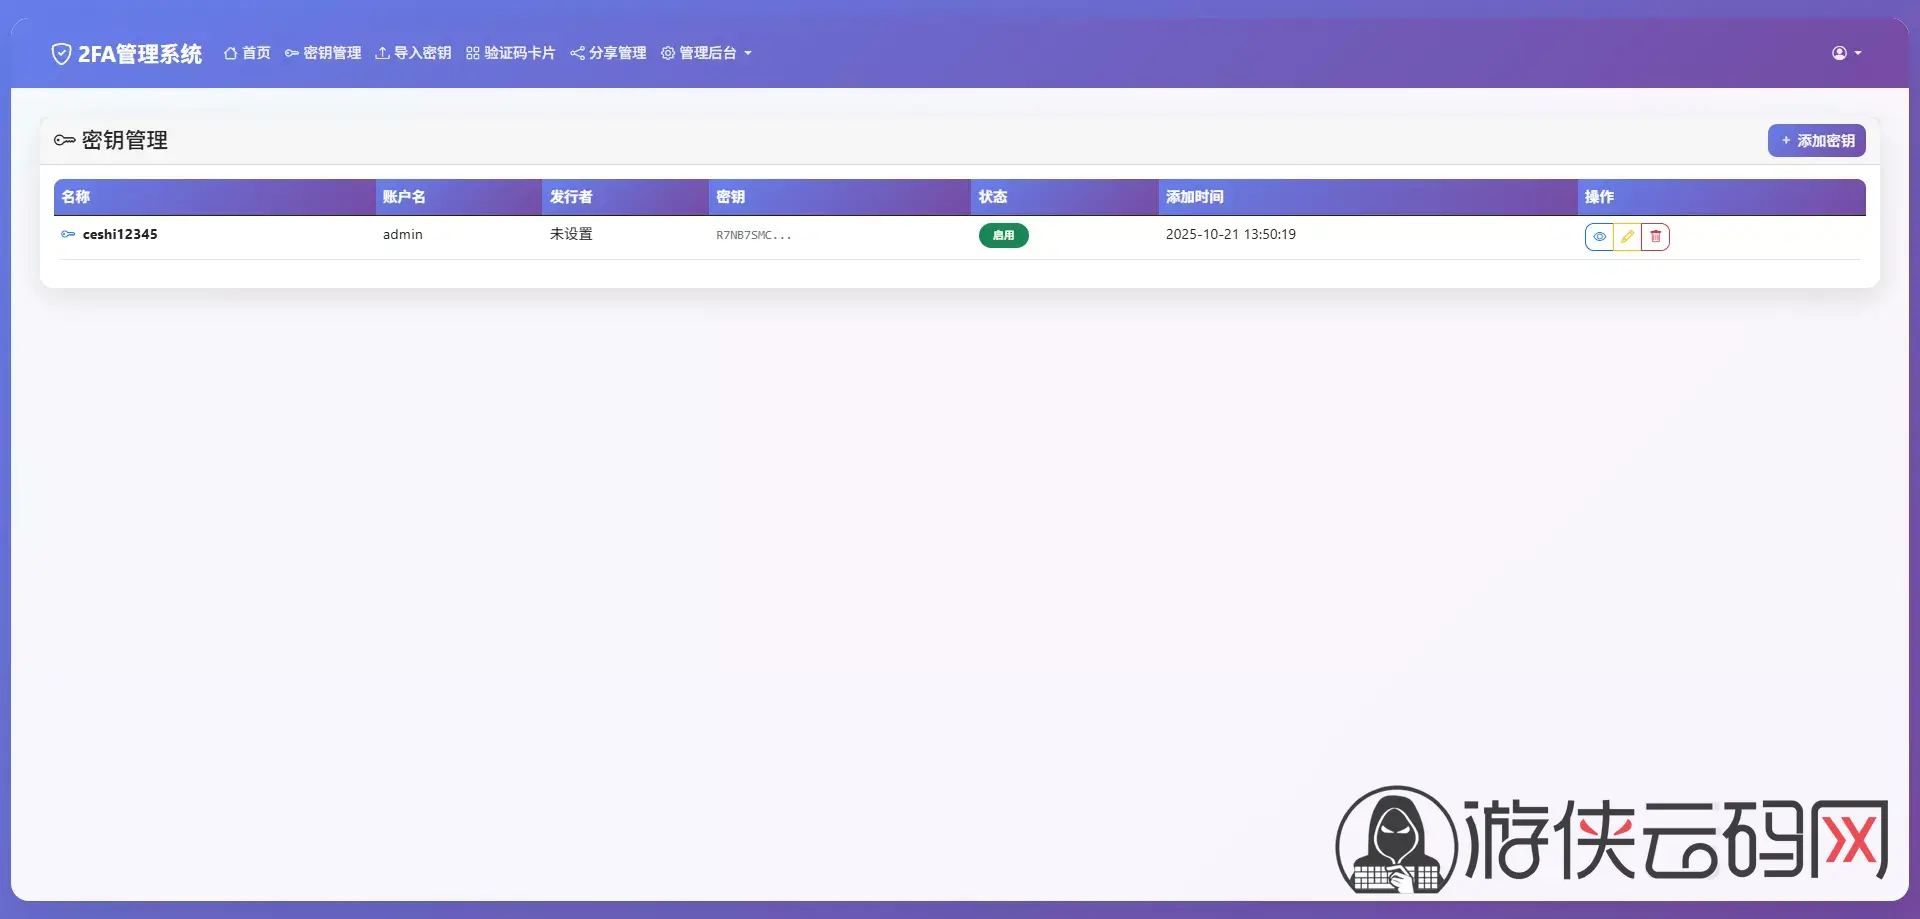Image resolution: width=1920 pixels, height=919 pixels.
Task: Click the key icon beside ceshi12345
Action: (x=68, y=235)
